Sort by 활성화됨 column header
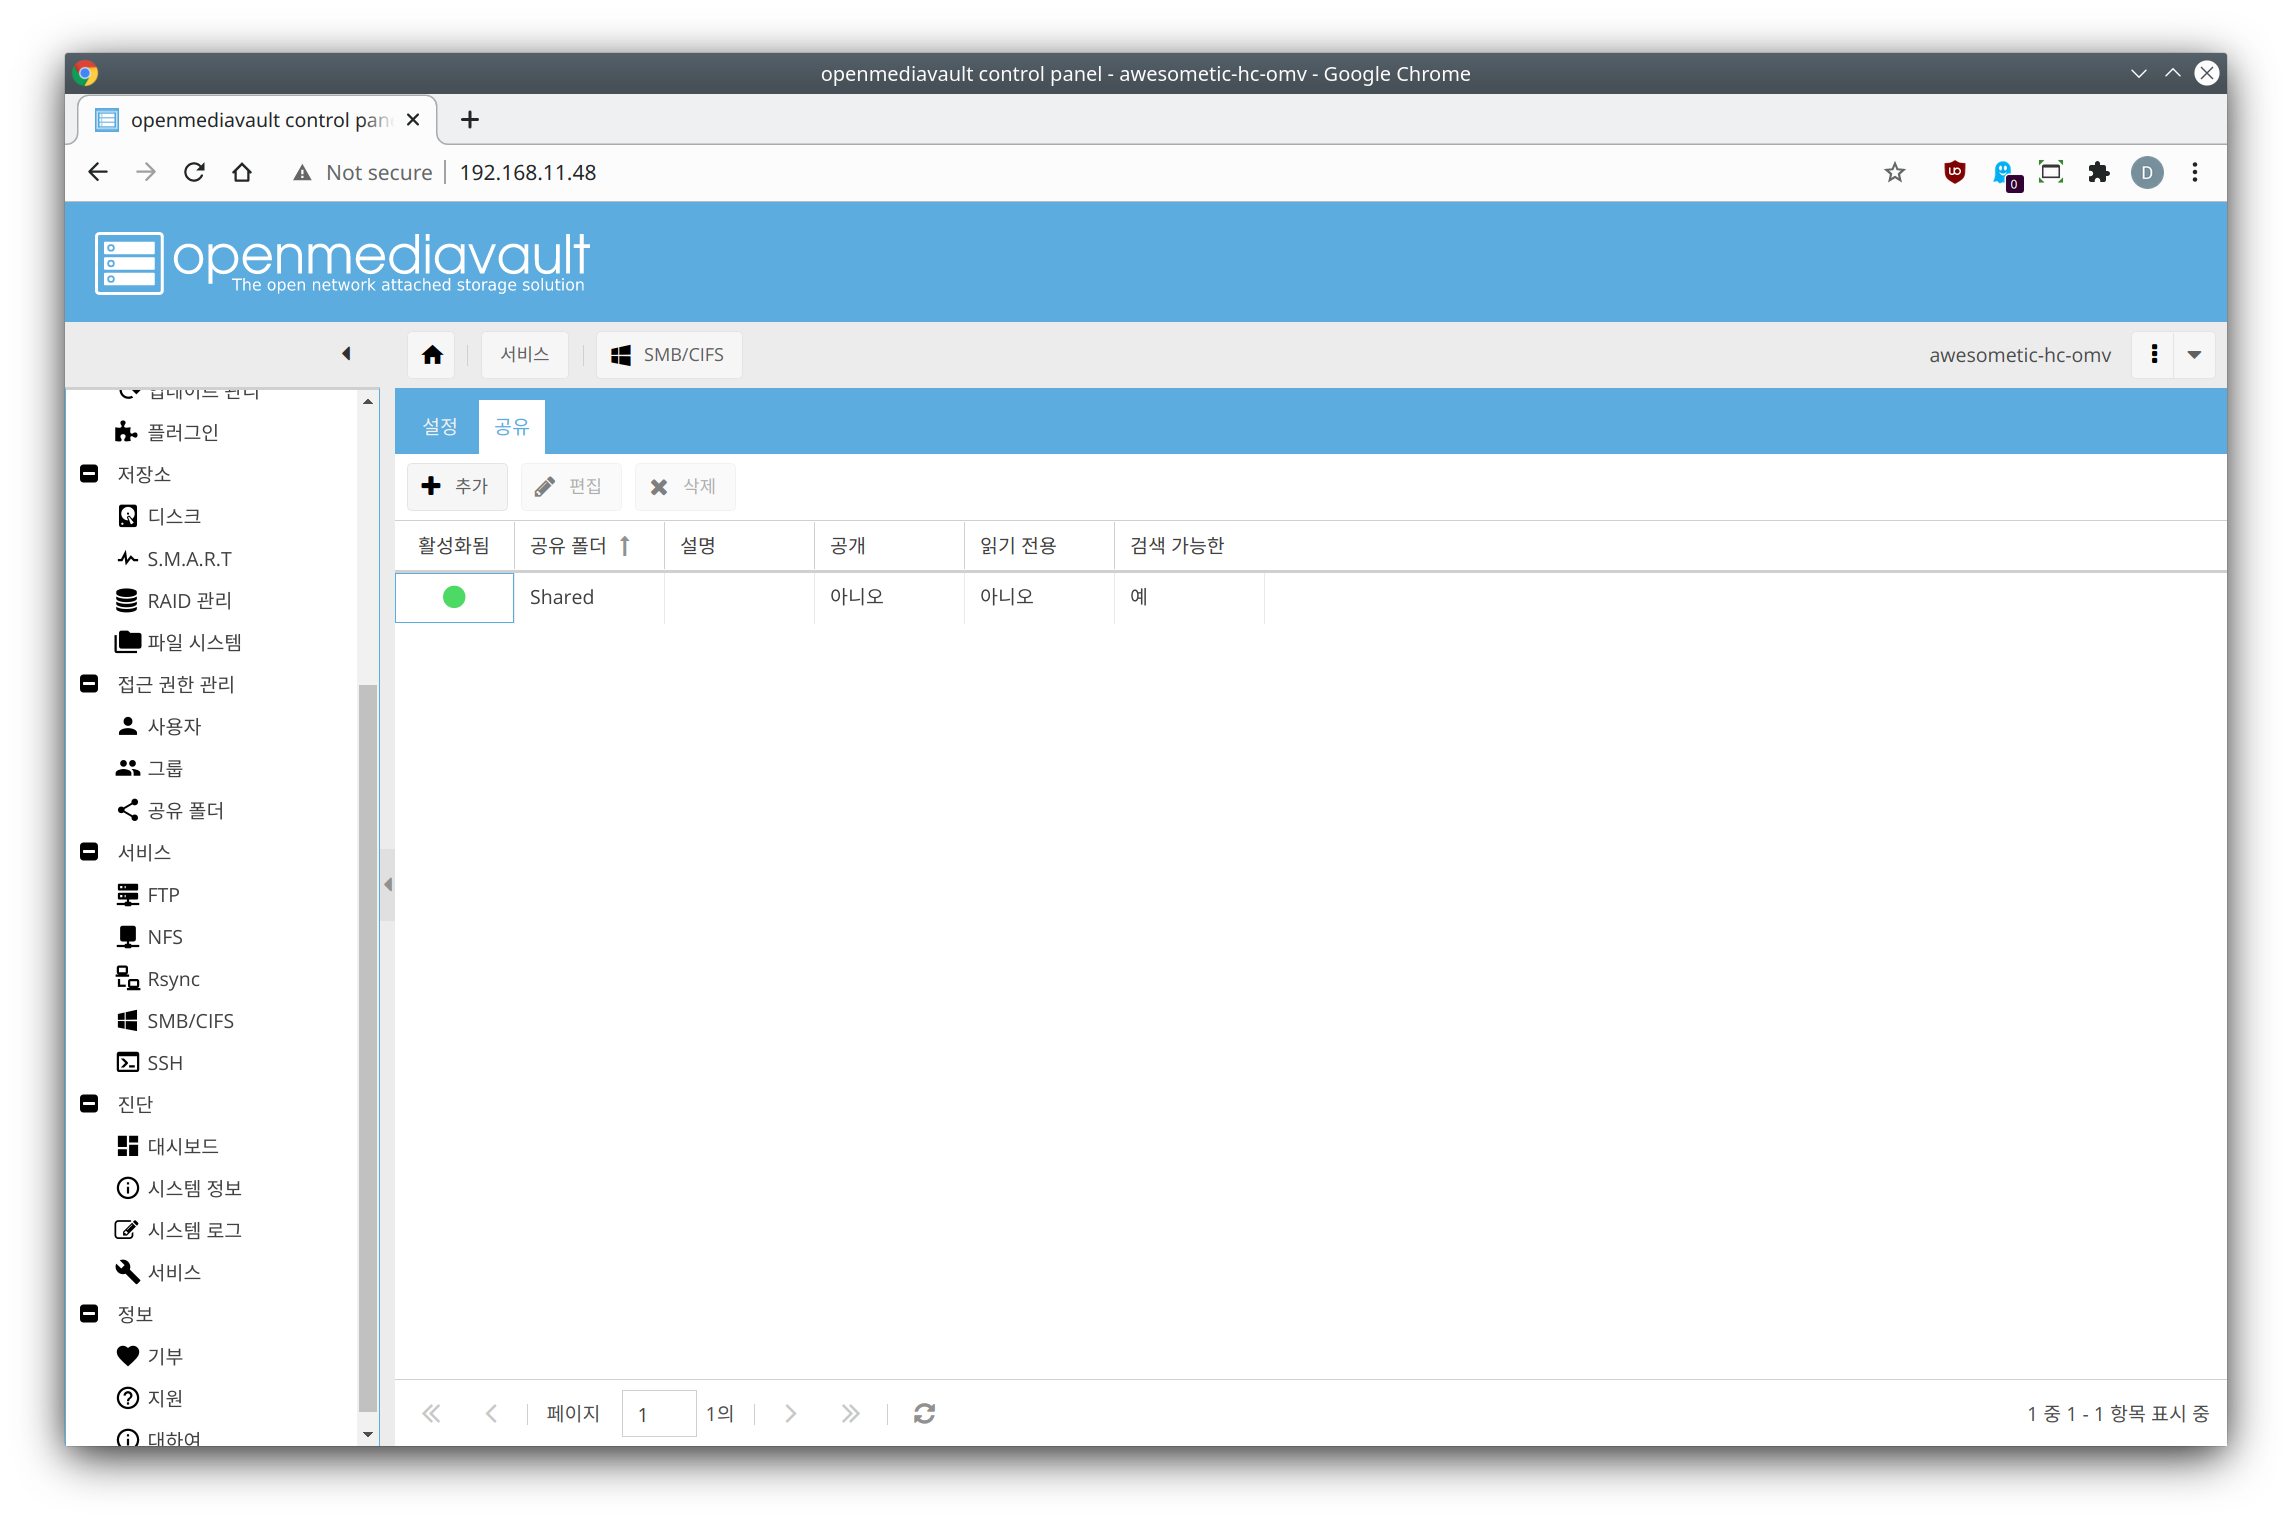This screenshot has width=2292, height=1523. coord(454,546)
